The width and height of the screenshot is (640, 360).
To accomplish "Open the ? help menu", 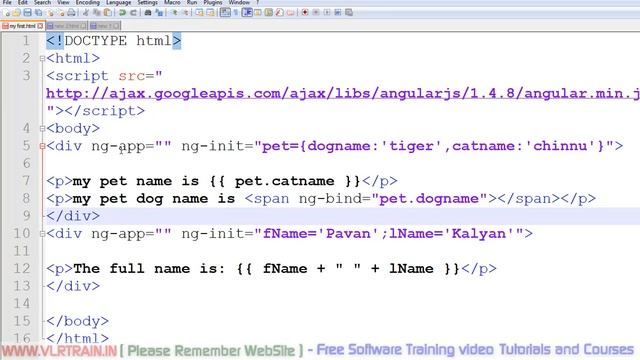I will tap(258, 2).
